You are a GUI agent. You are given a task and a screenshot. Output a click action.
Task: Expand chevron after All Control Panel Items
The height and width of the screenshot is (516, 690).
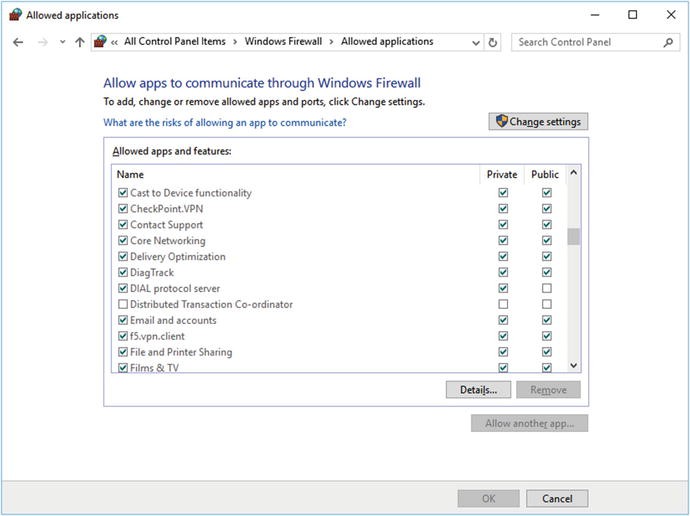tap(235, 42)
